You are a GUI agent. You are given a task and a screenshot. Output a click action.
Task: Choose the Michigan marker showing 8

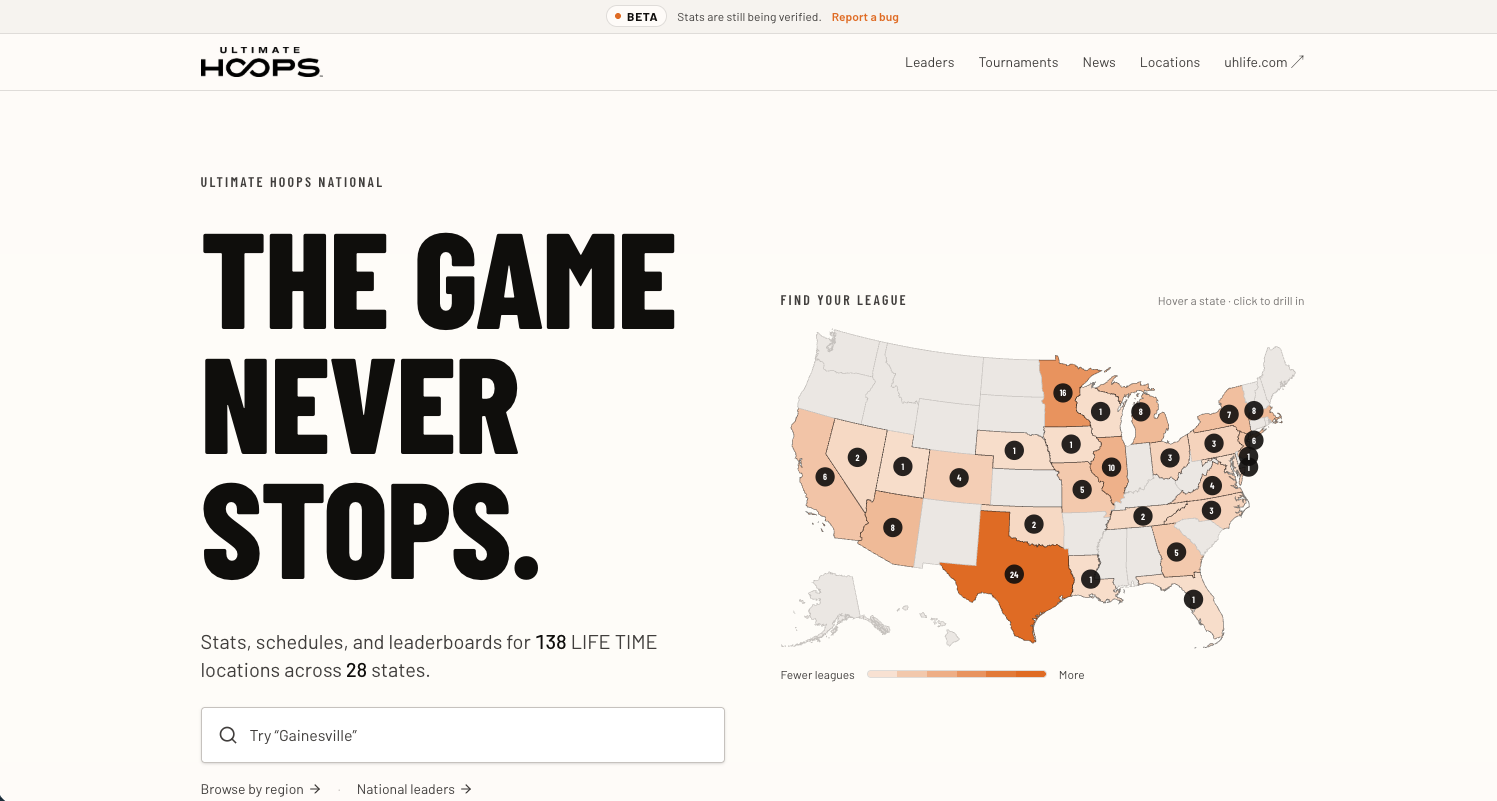pos(1139,411)
